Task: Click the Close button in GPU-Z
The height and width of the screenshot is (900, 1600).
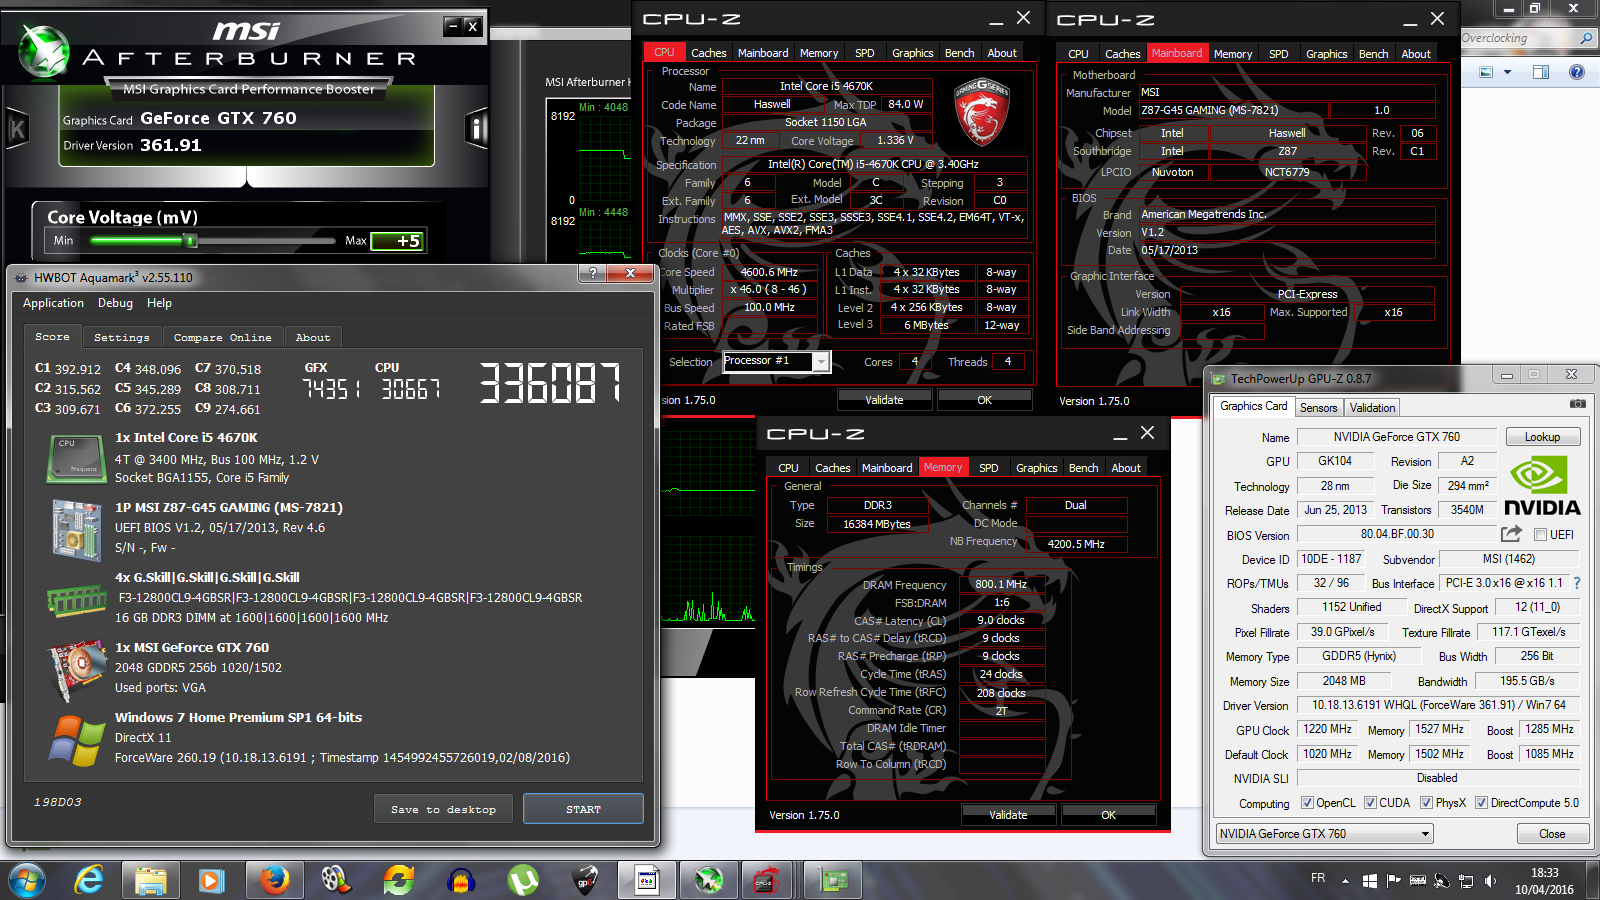Action: click(1552, 834)
